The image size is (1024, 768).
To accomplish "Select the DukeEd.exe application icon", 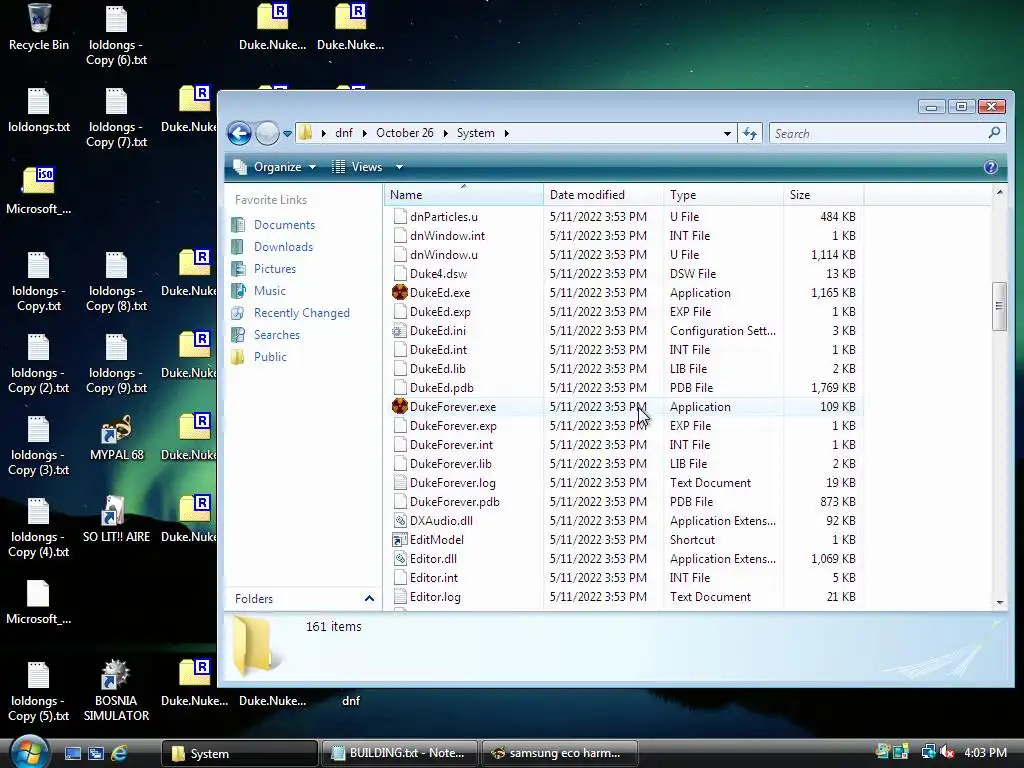I will pyautogui.click(x=400, y=293).
